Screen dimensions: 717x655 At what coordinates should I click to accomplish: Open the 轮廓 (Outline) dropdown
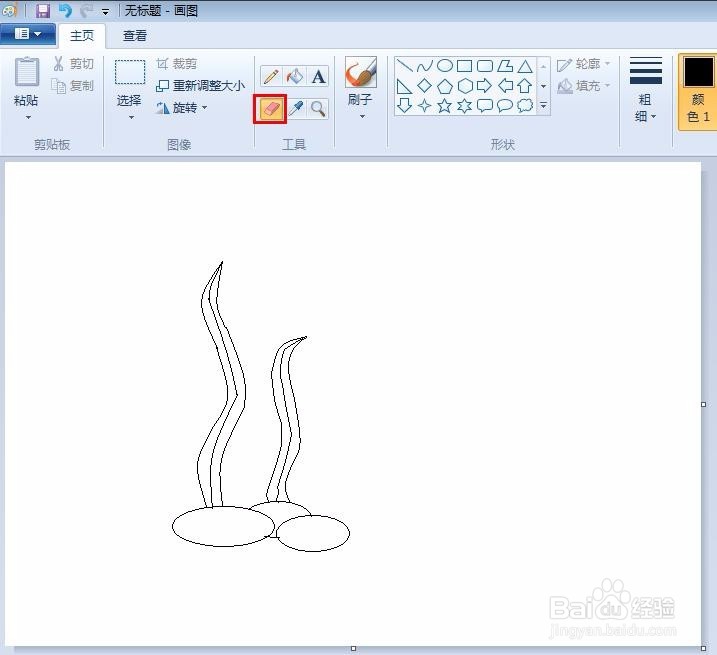(x=583, y=64)
